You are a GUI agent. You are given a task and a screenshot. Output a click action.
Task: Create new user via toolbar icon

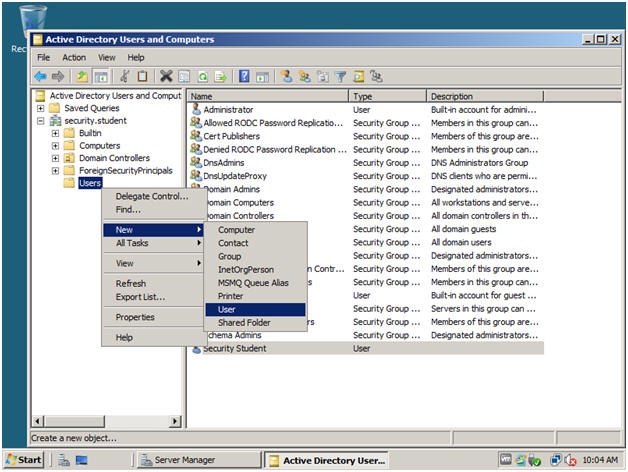286,76
